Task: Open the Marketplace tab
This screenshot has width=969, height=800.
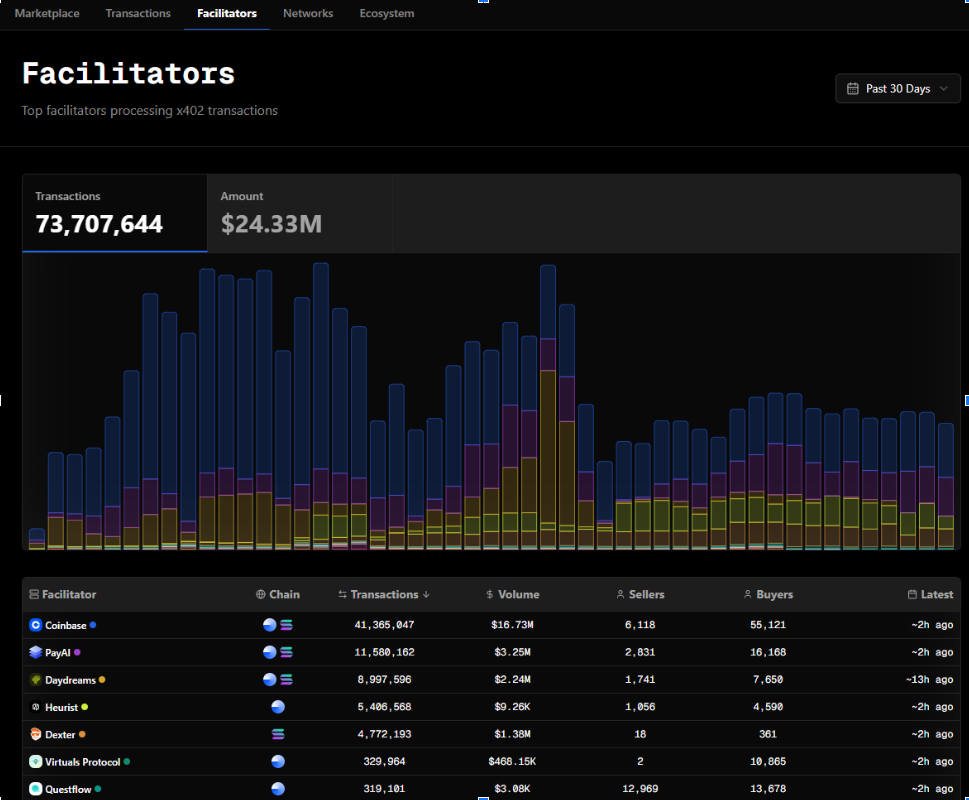Action: point(47,13)
